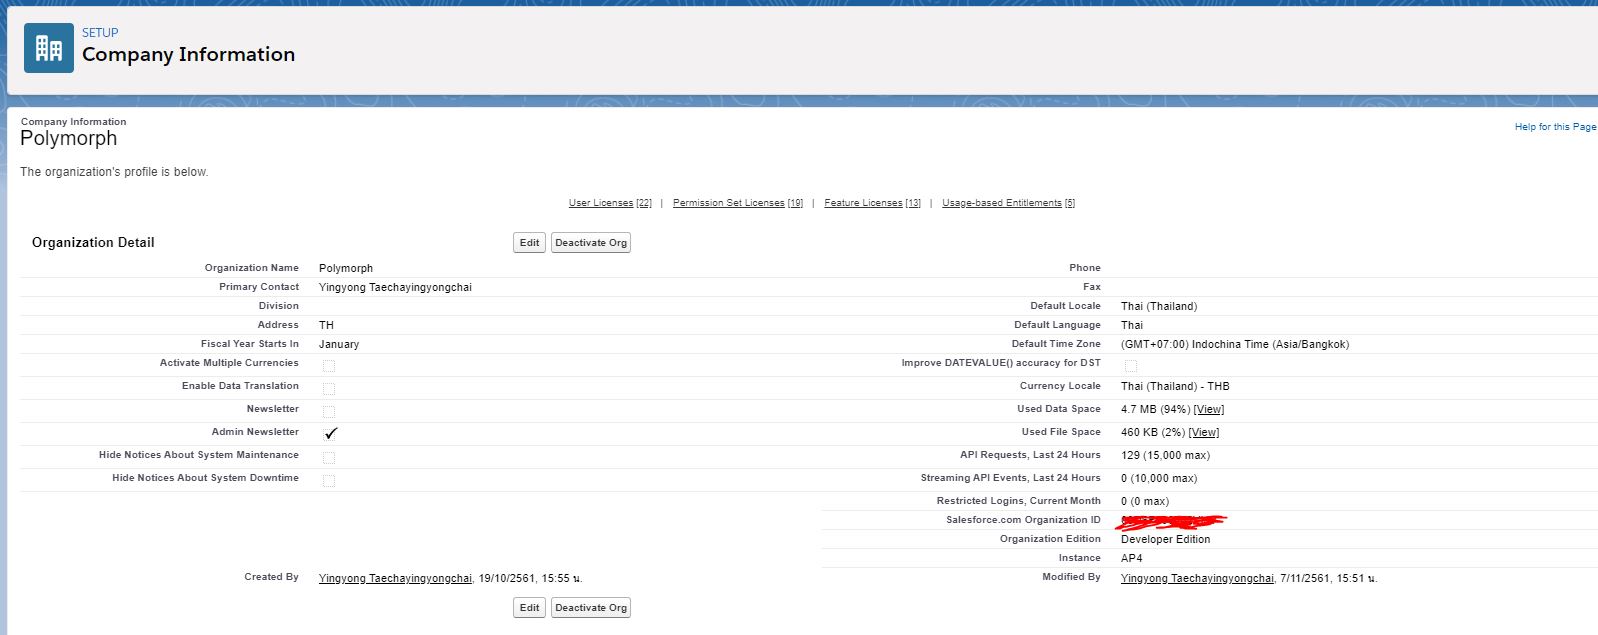Viewport: 1598px width, 635px height.
Task: View Used Data Space details link
Action: coord(1209,410)
